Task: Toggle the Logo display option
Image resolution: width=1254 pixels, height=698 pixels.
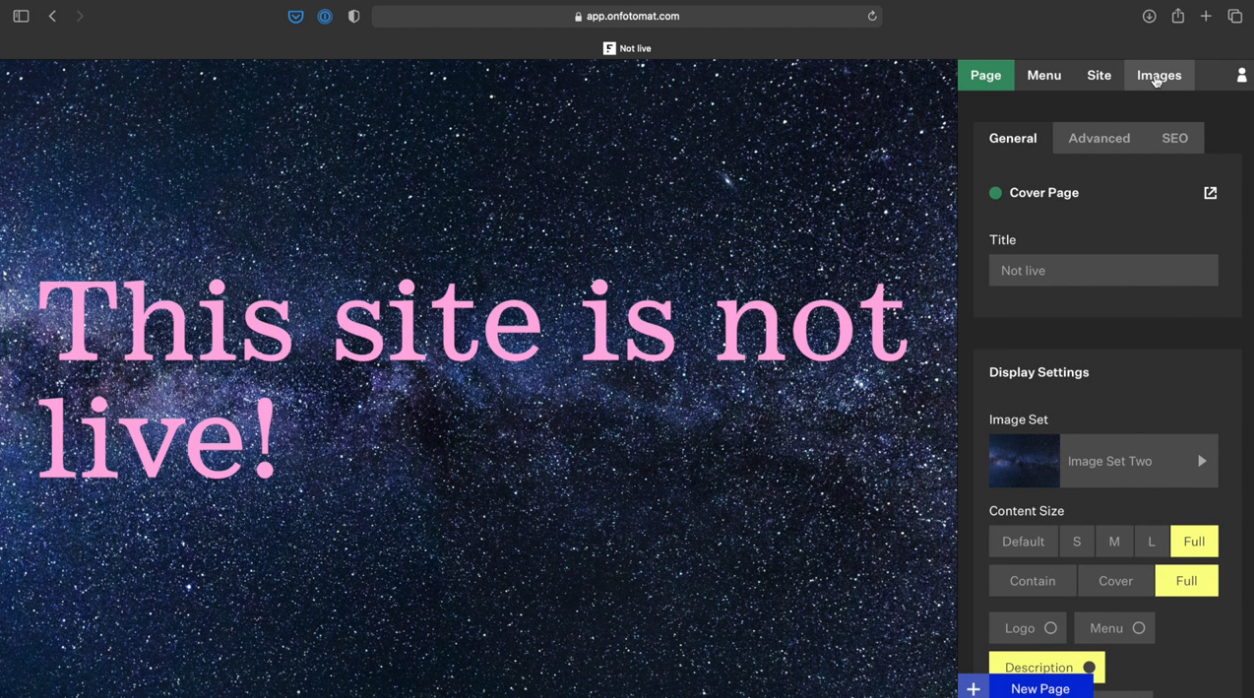Action: pyautogui.click(x=1027, y=628)
